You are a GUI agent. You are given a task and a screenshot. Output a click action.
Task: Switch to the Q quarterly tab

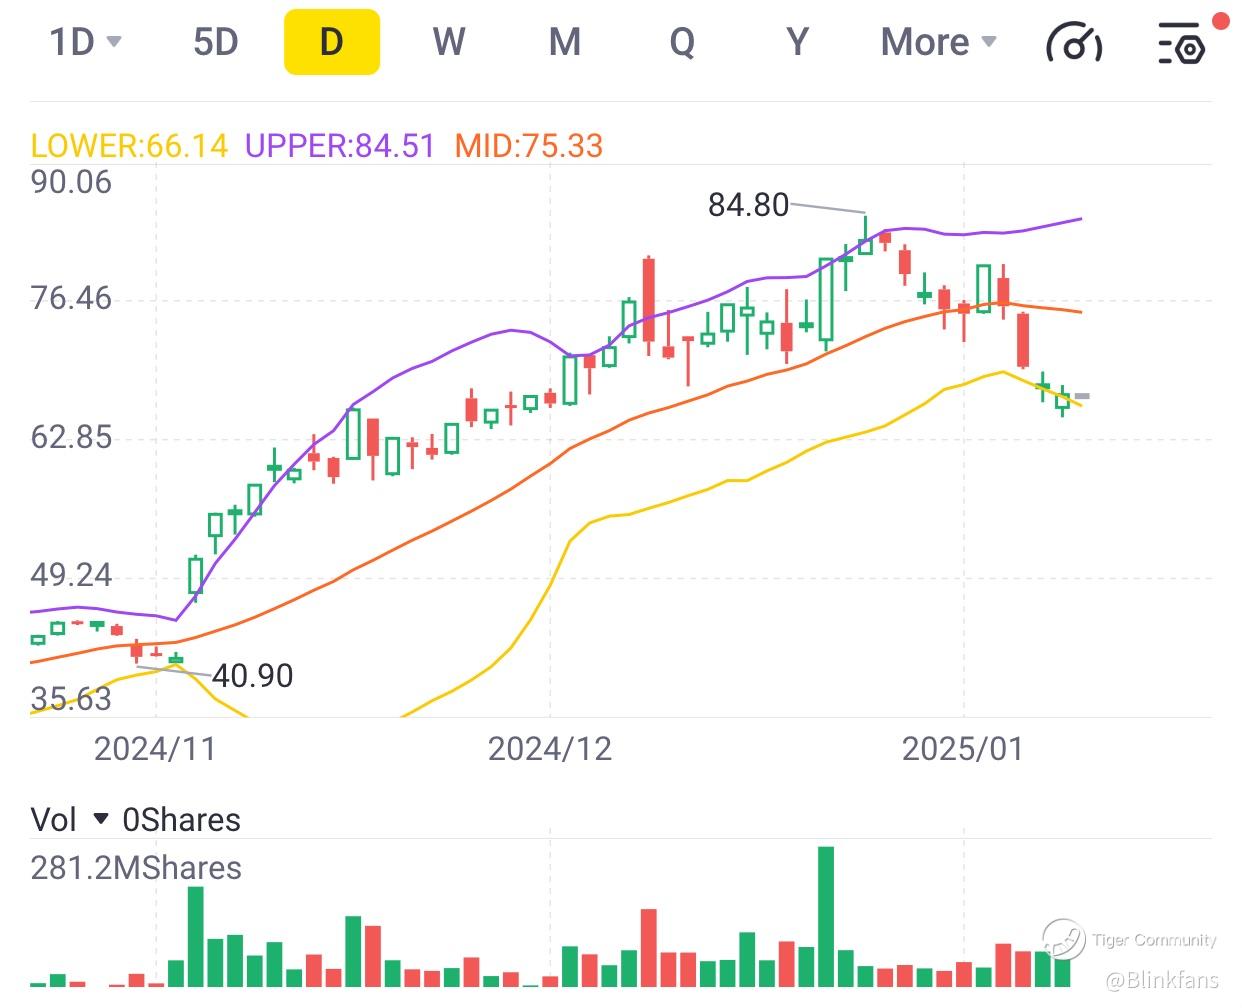click(682, 42)
